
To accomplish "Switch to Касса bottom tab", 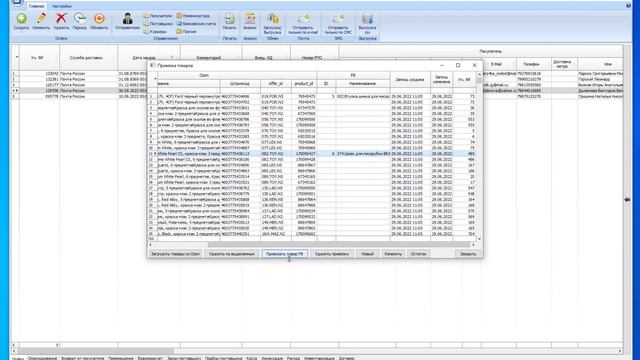I will (252, 358).
